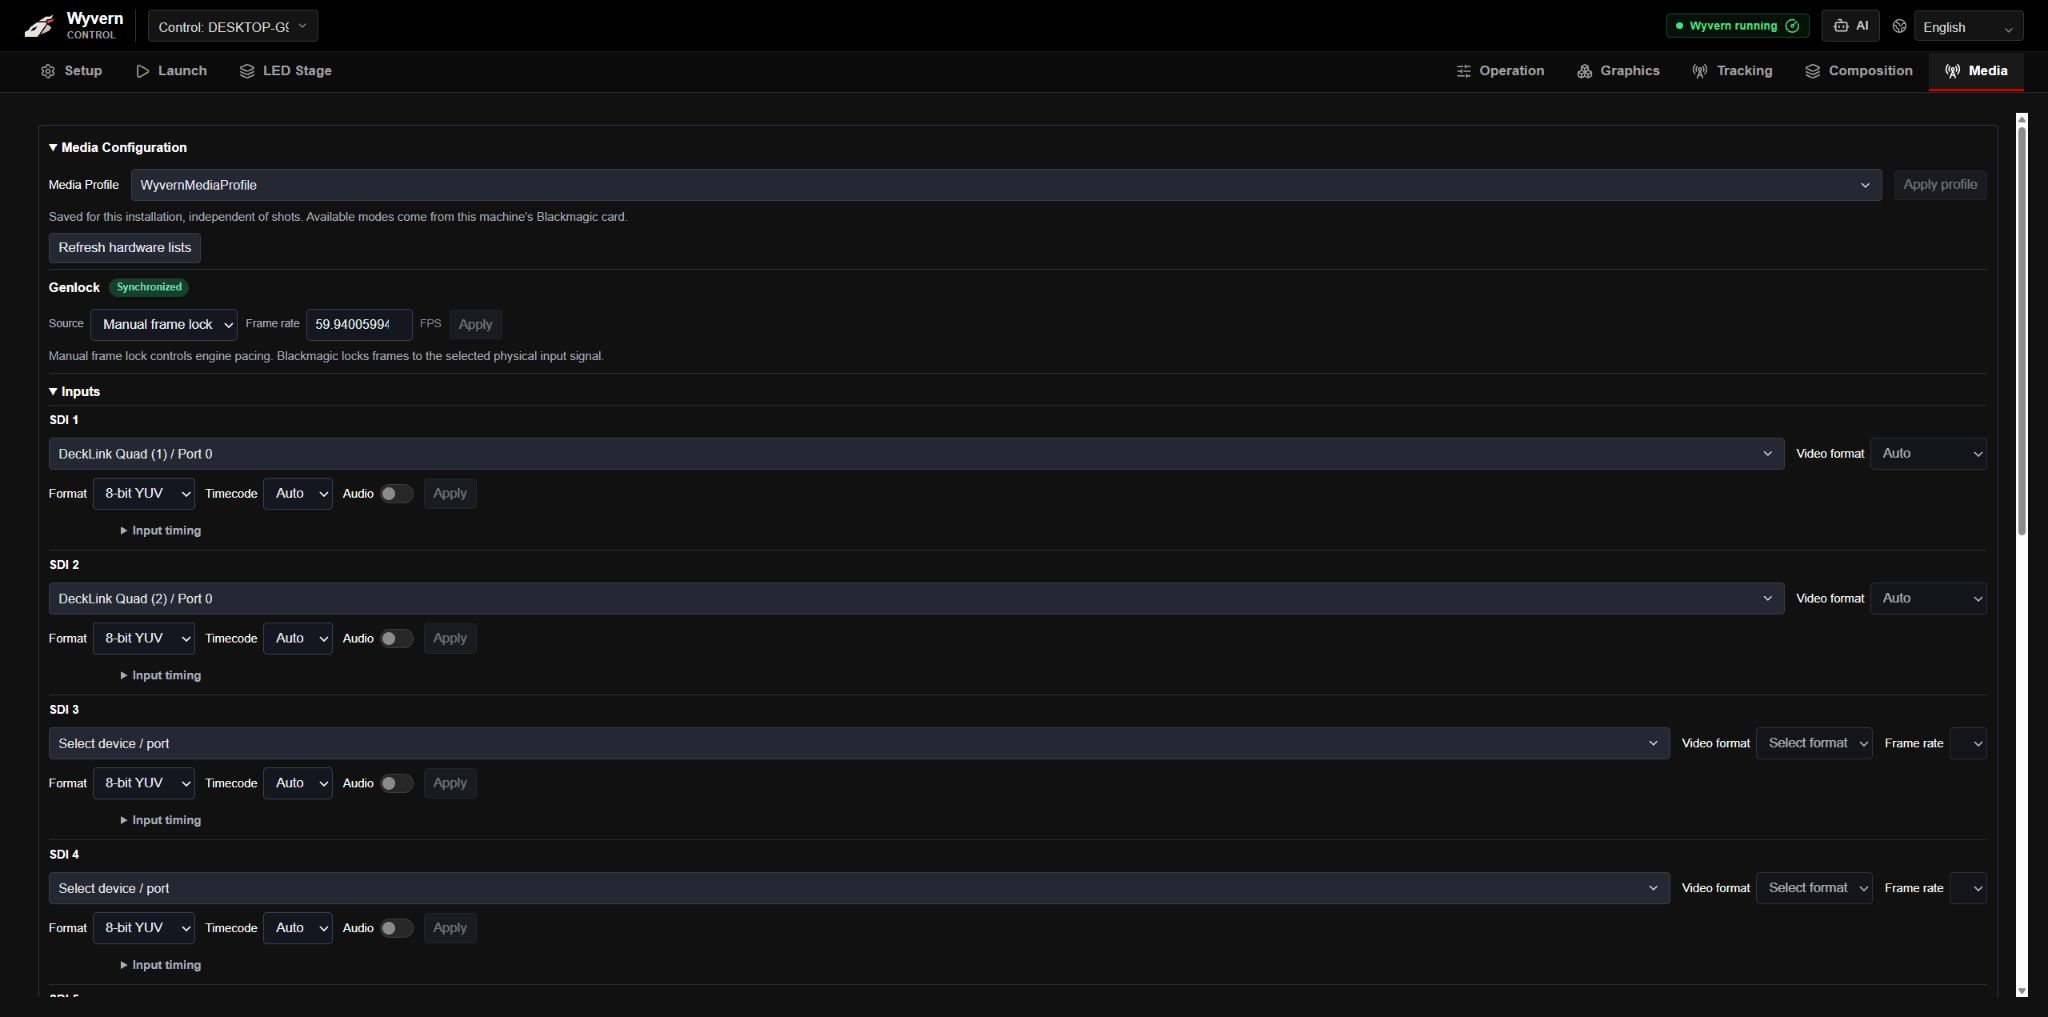The width and height of the screenshot is (2048, 1017).
Task: Expand SDI 2 Input timing
Action: (161, 676)
